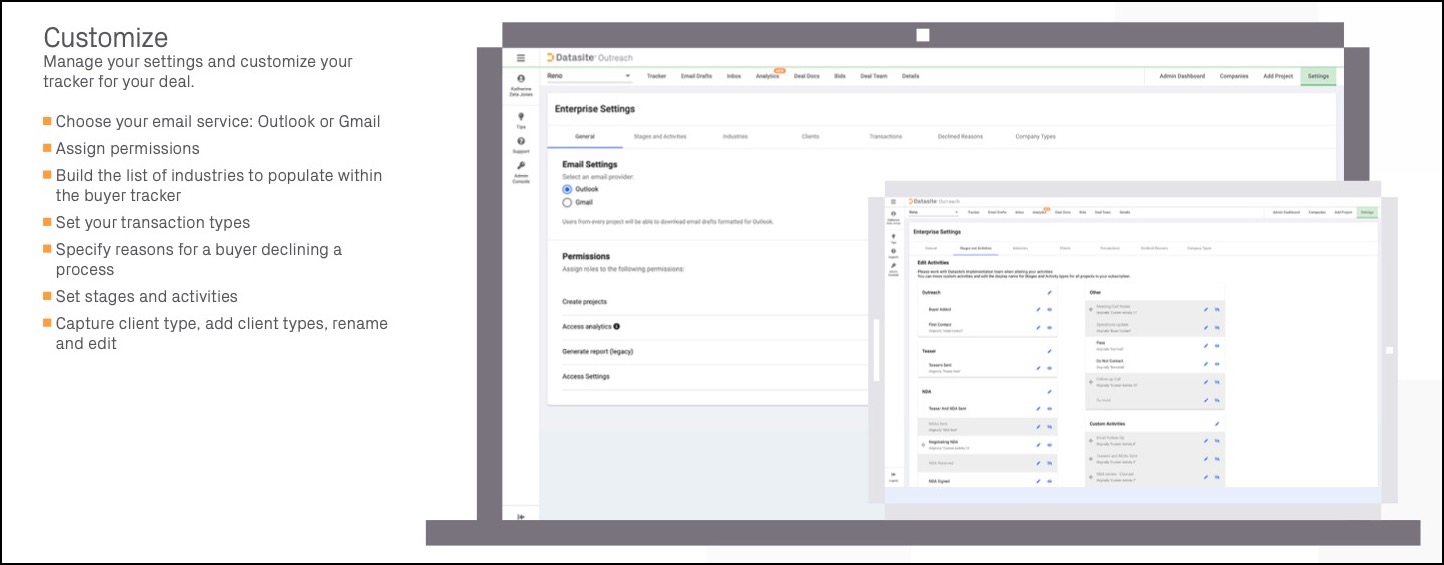Open the Declined Reasons tab
Image resolution: width=1444 pixels, height=565 pixels.
[960, 137]
